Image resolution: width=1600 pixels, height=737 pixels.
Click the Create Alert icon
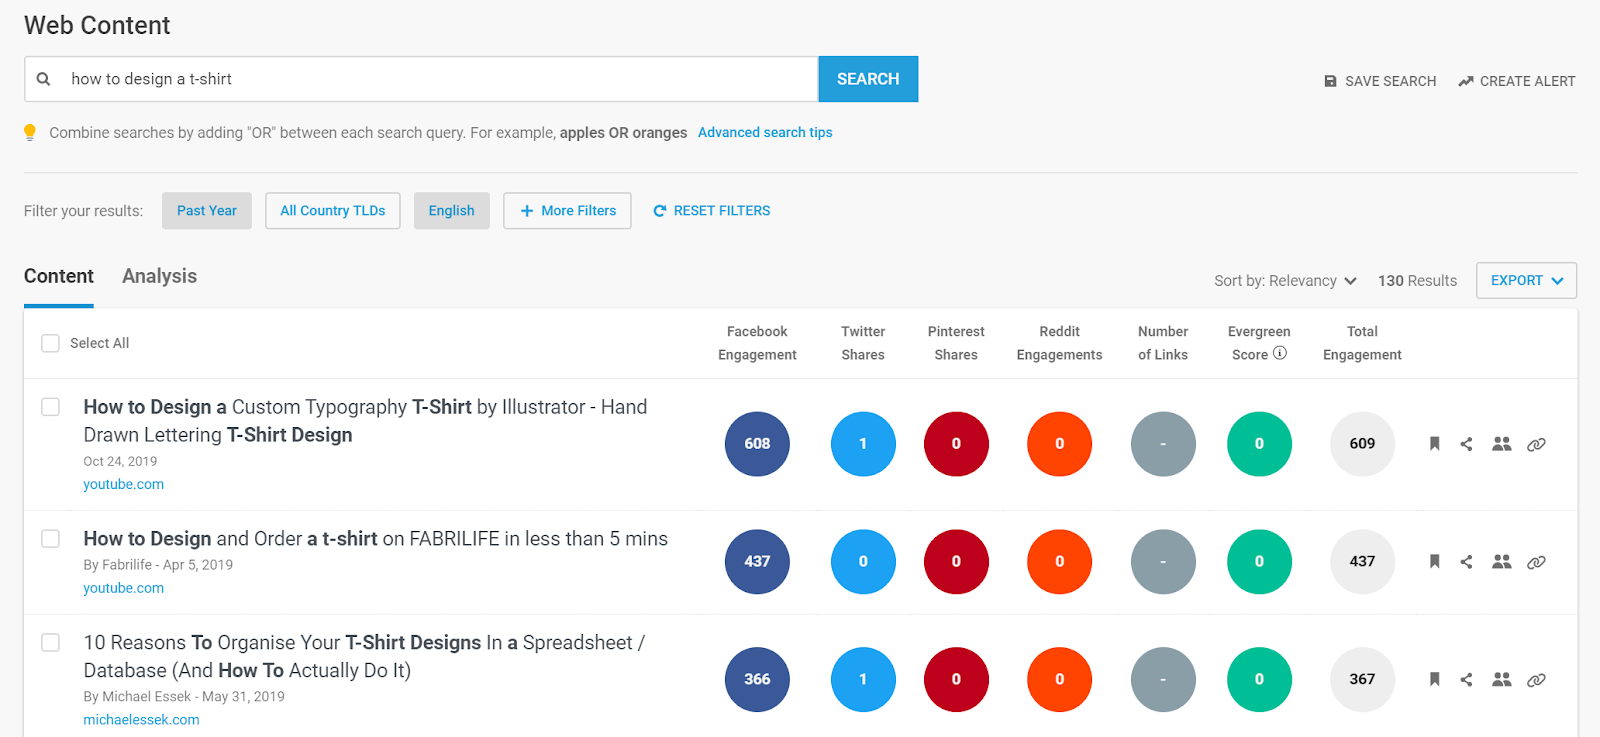[1466, 81]
